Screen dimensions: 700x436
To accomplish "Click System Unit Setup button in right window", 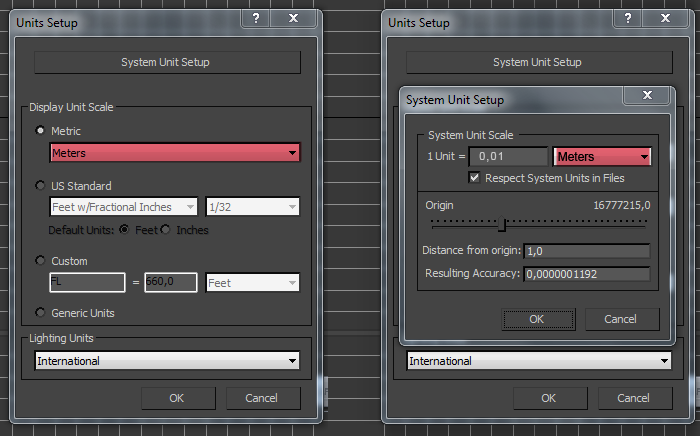I will (x=539, y=62).
